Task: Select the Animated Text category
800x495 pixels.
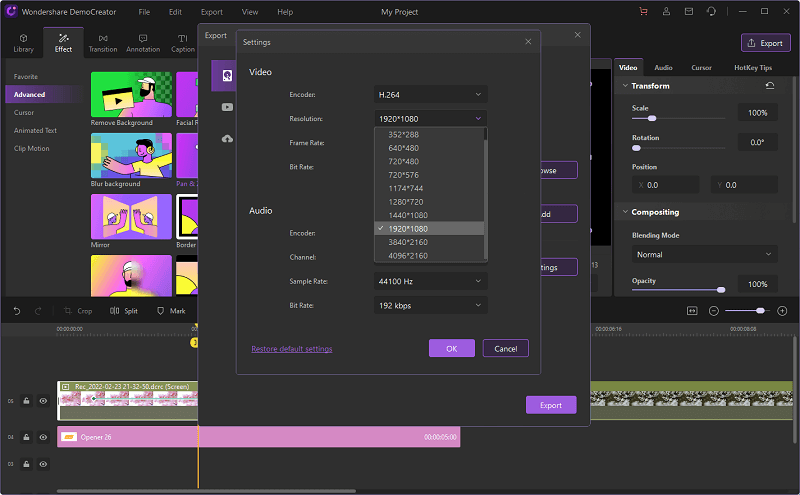Action: [x=35, y=130]
